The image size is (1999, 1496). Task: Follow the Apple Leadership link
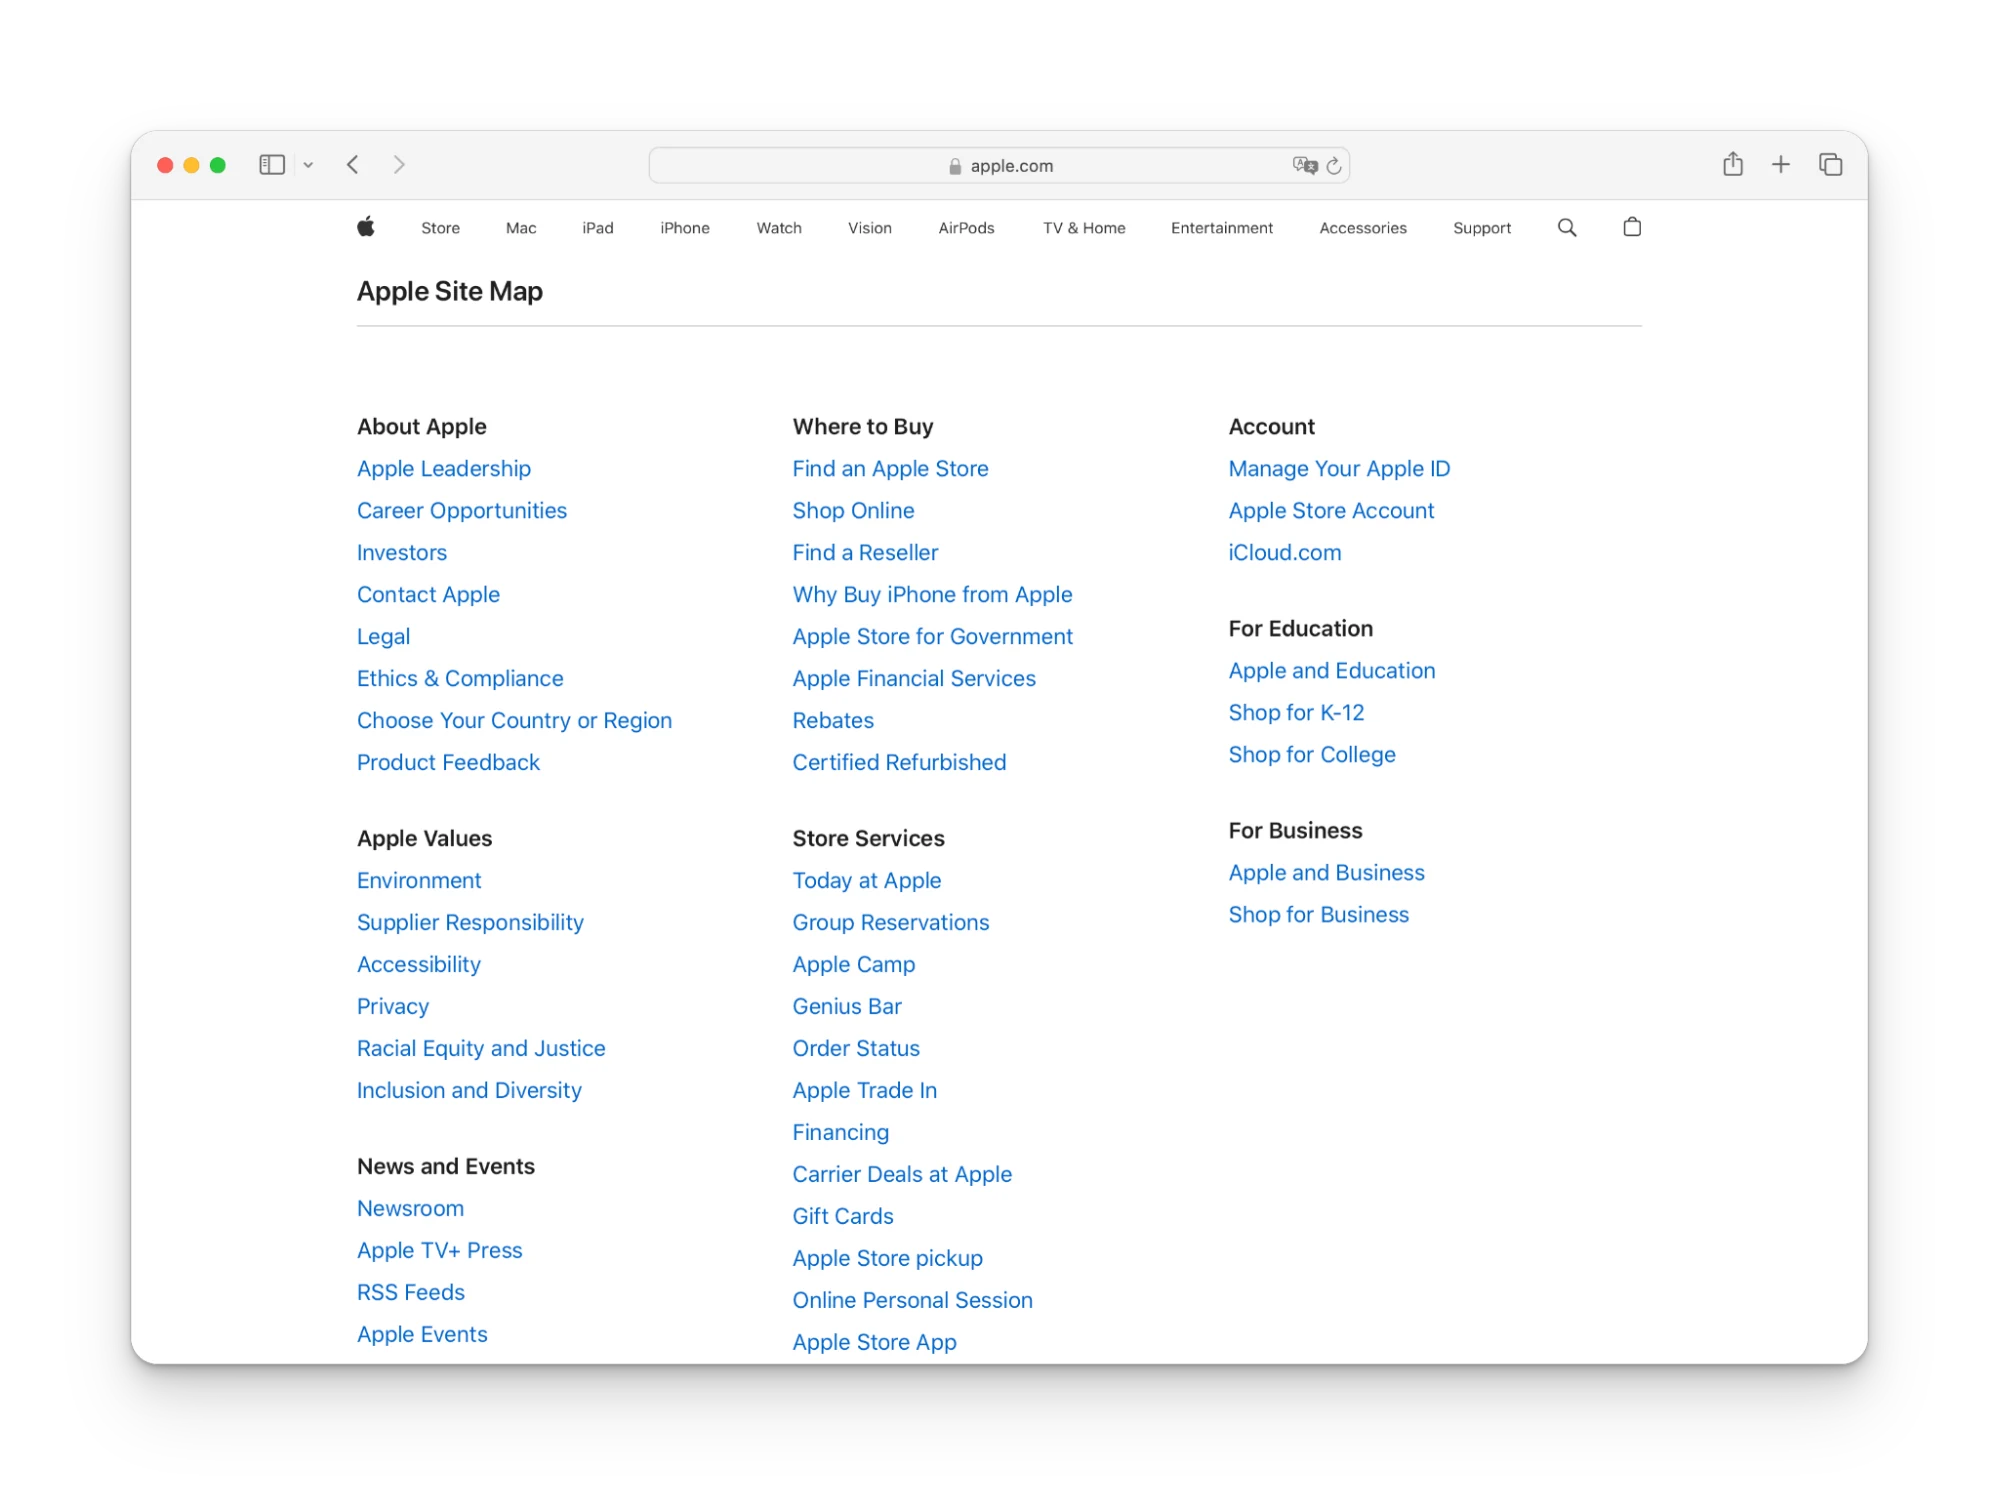point(444,468)
